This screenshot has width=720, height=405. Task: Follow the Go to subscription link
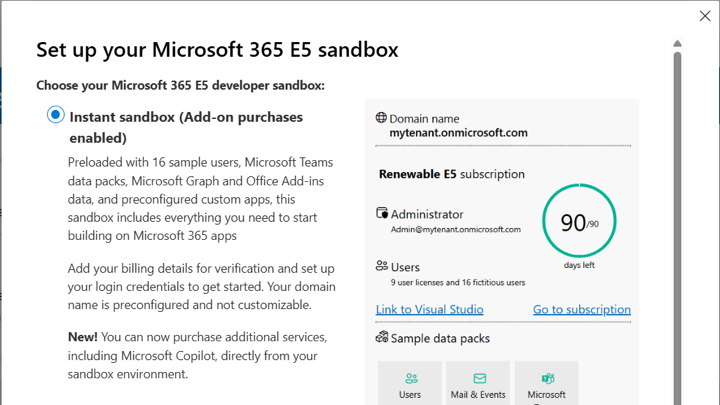coord(582,309)
